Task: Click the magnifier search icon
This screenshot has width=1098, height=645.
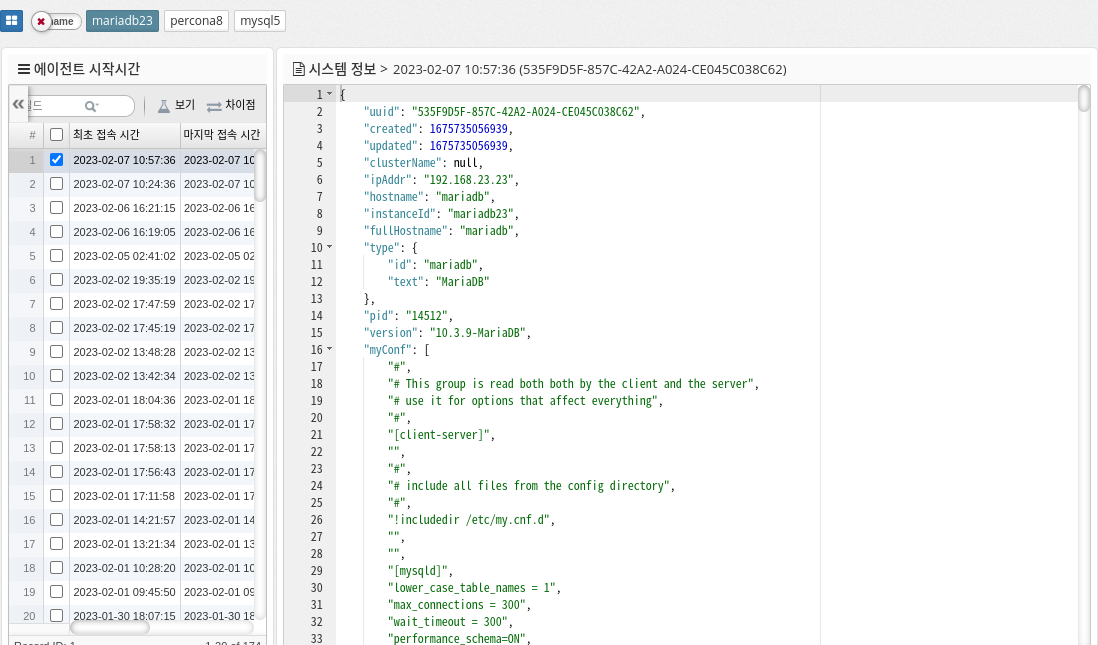Action: 91,106
